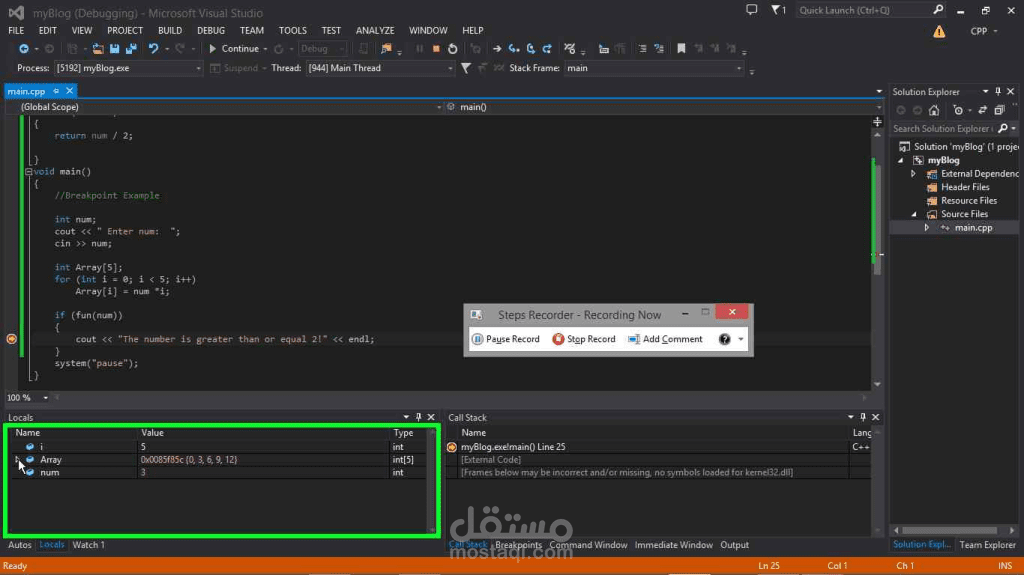Open the DEBUG menu
Screen dimensions: 1024x575
(211, 30)
